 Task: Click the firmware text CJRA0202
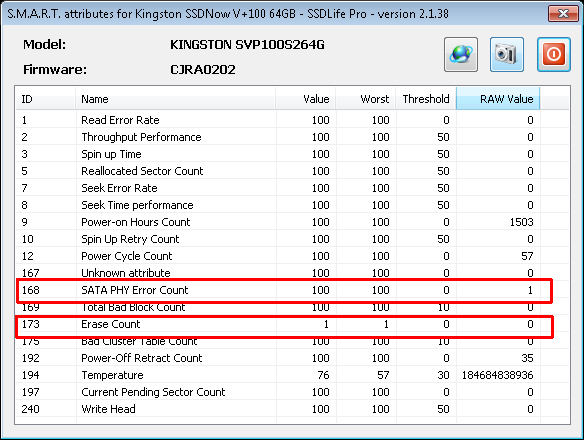tap(203, 70)
